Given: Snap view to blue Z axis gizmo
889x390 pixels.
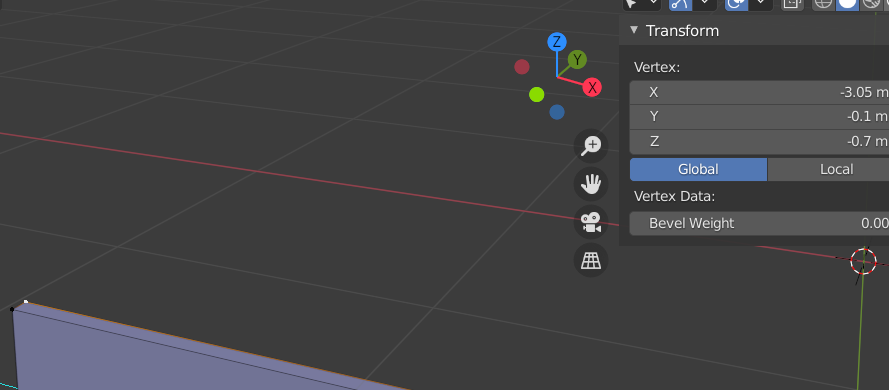Looking at the screenshot, I should click(557, 42).
